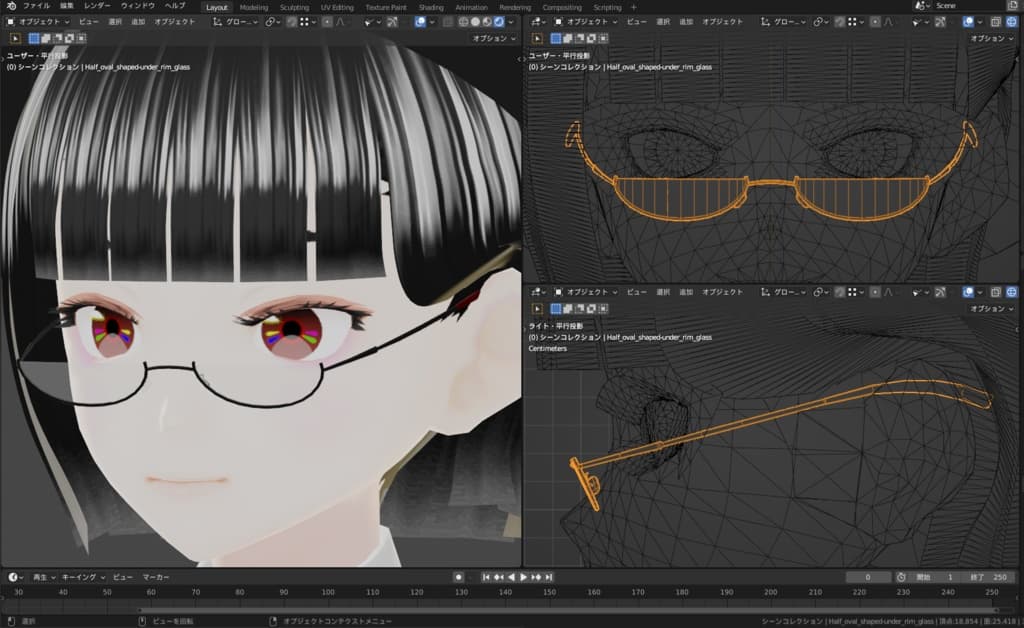This screenshot has width=1024, height=628.
Task: Click the add workspace plus icon
Action: [633, 7]
